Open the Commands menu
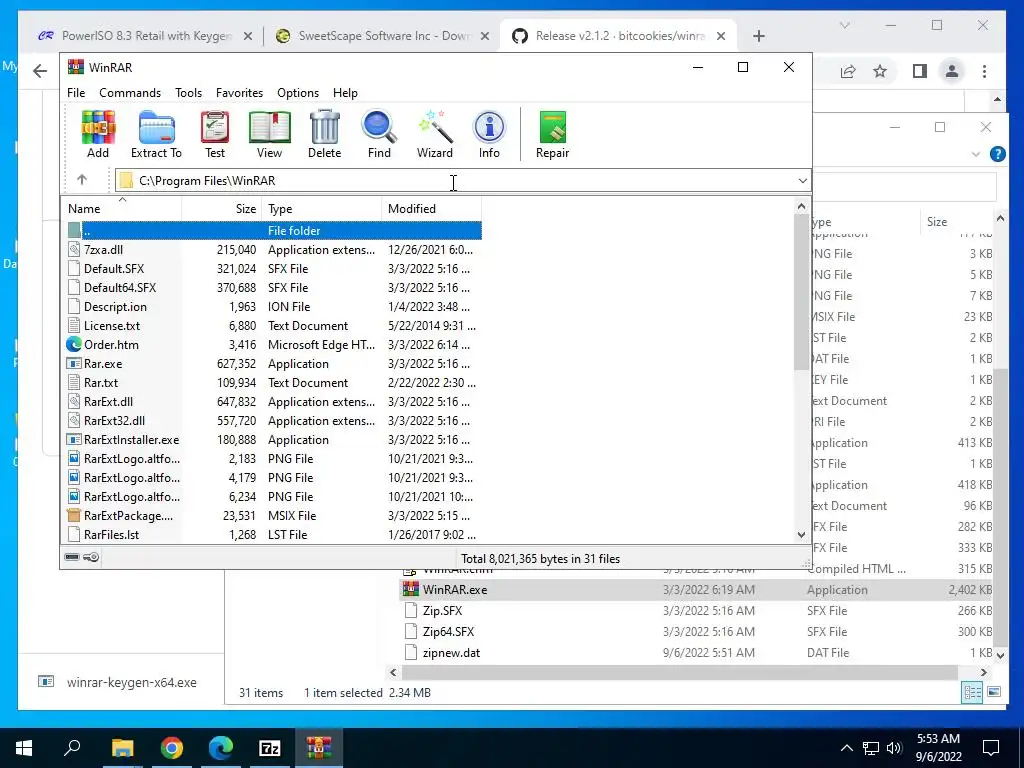Viewport: 1024px width, 768px height. click(x=130, y=93)
